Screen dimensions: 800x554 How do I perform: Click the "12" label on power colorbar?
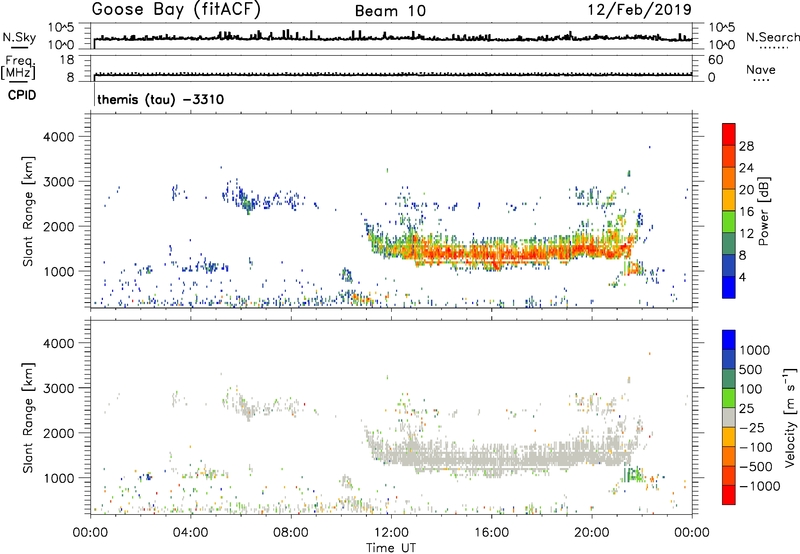tap(746, 234)
